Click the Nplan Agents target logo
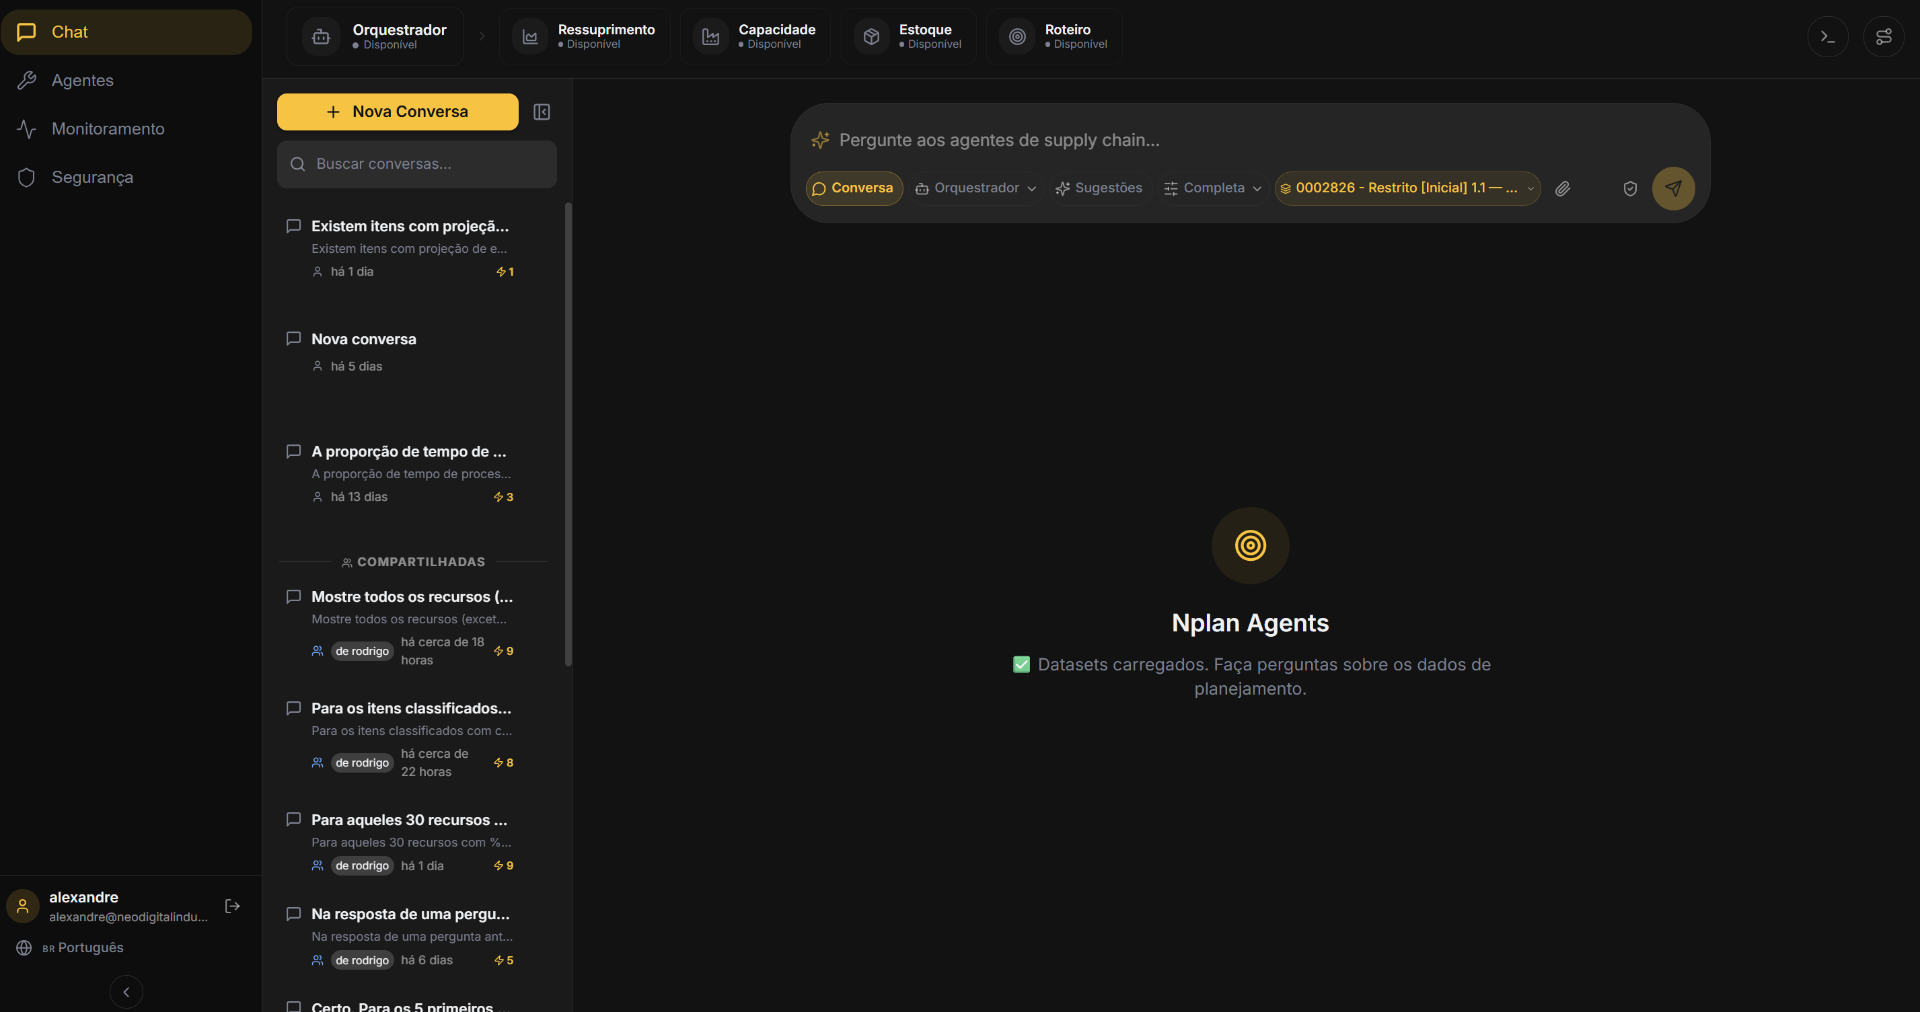 [1250, 545]
